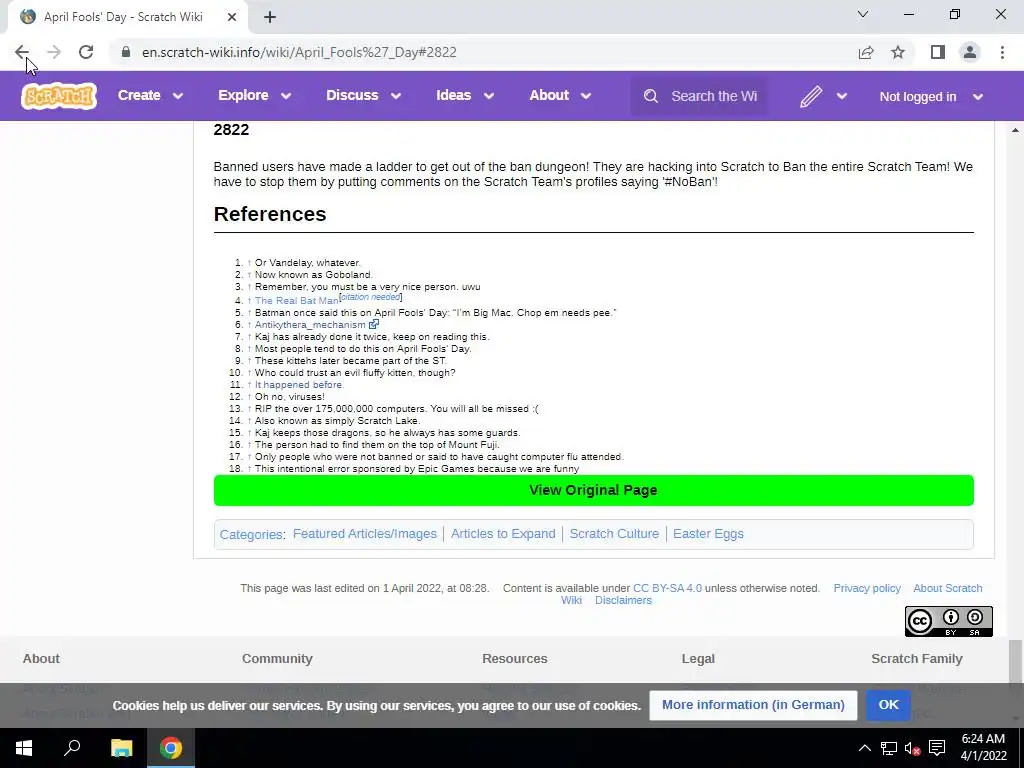The width and height of the screenshot is (1024, 768).
Task: Open the Chrome profile avatar
Action: tap(970, 52)
